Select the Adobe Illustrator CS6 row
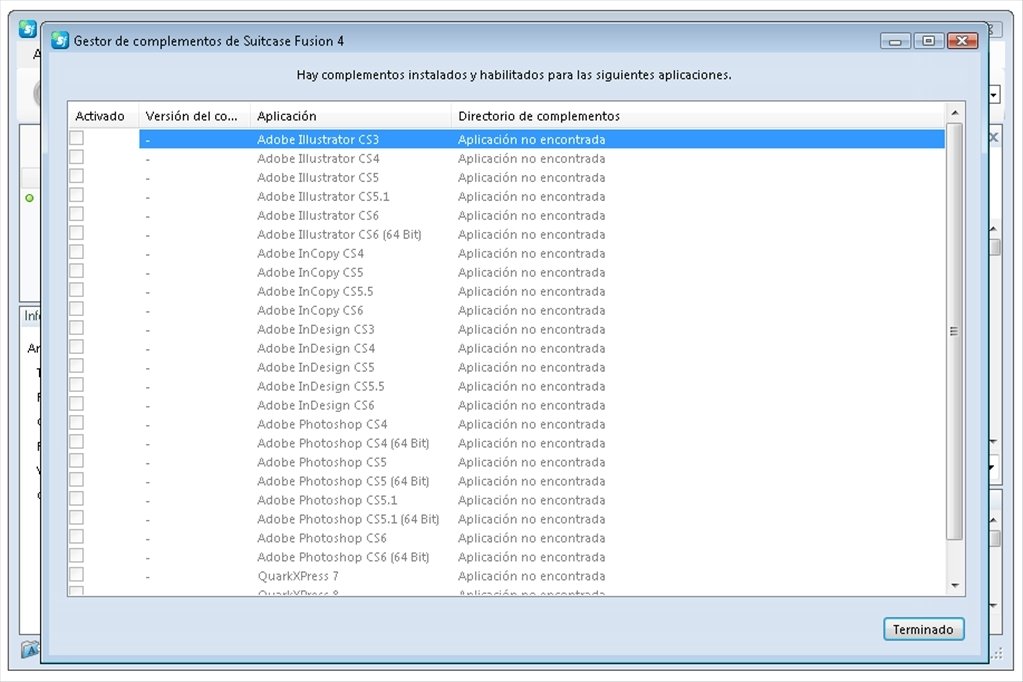The width and height of the screenshot is (1023, 682). pyautogui.click(x=506, y=215)
